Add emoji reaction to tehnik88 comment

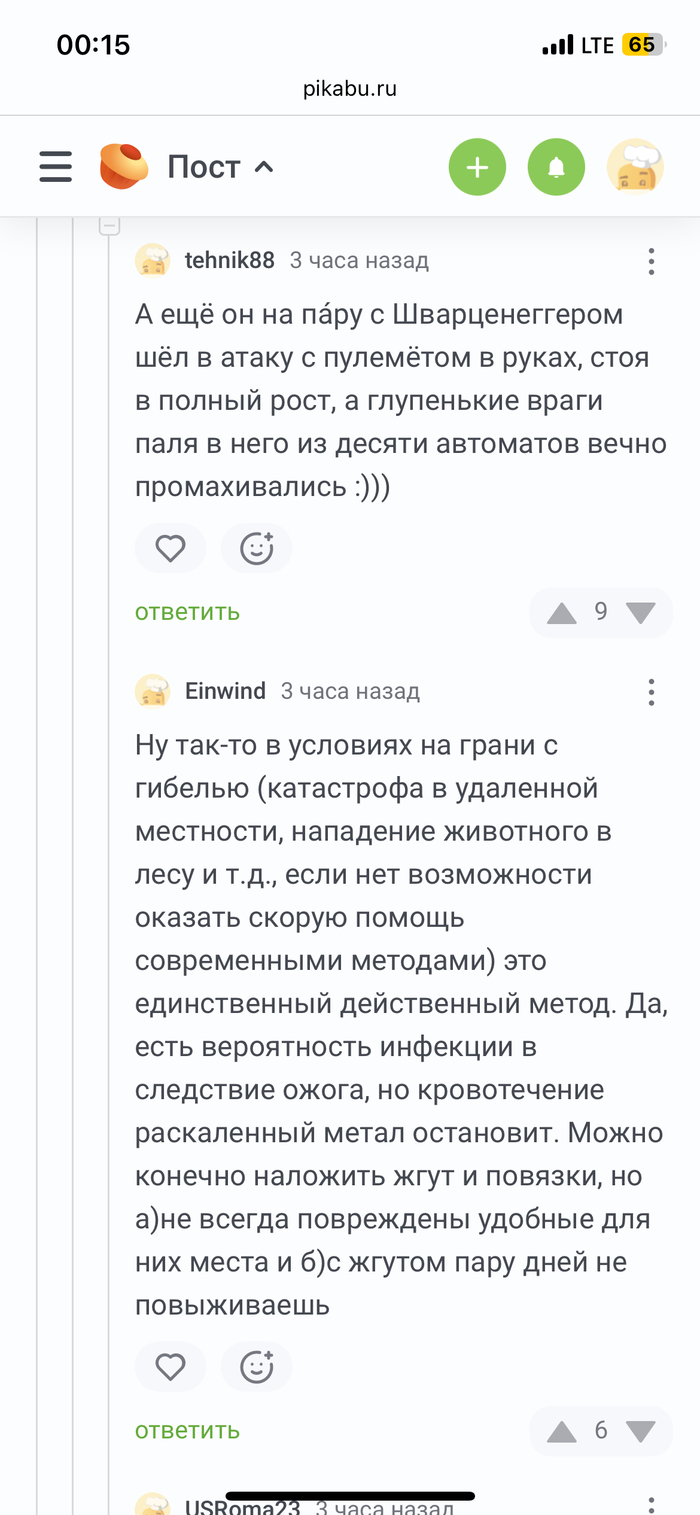(x=257, y=548)
